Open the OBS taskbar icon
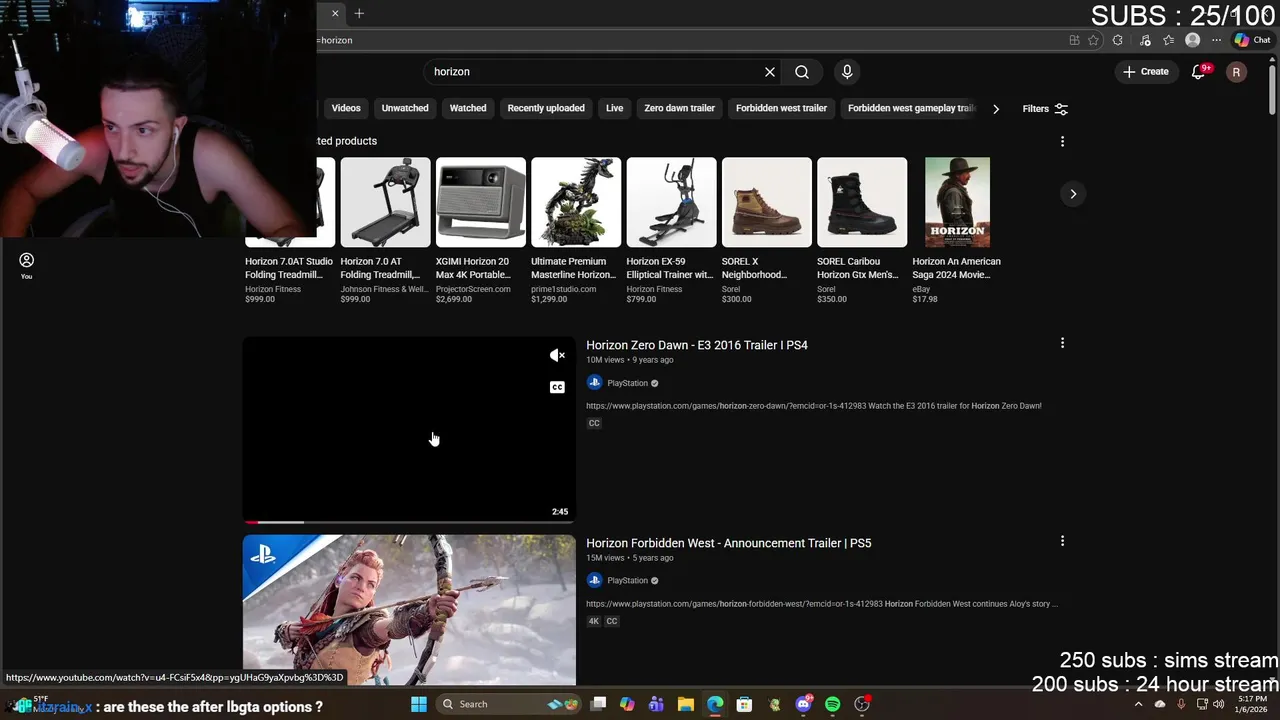This screenshot has width=1280, height=720. [862, 704]
